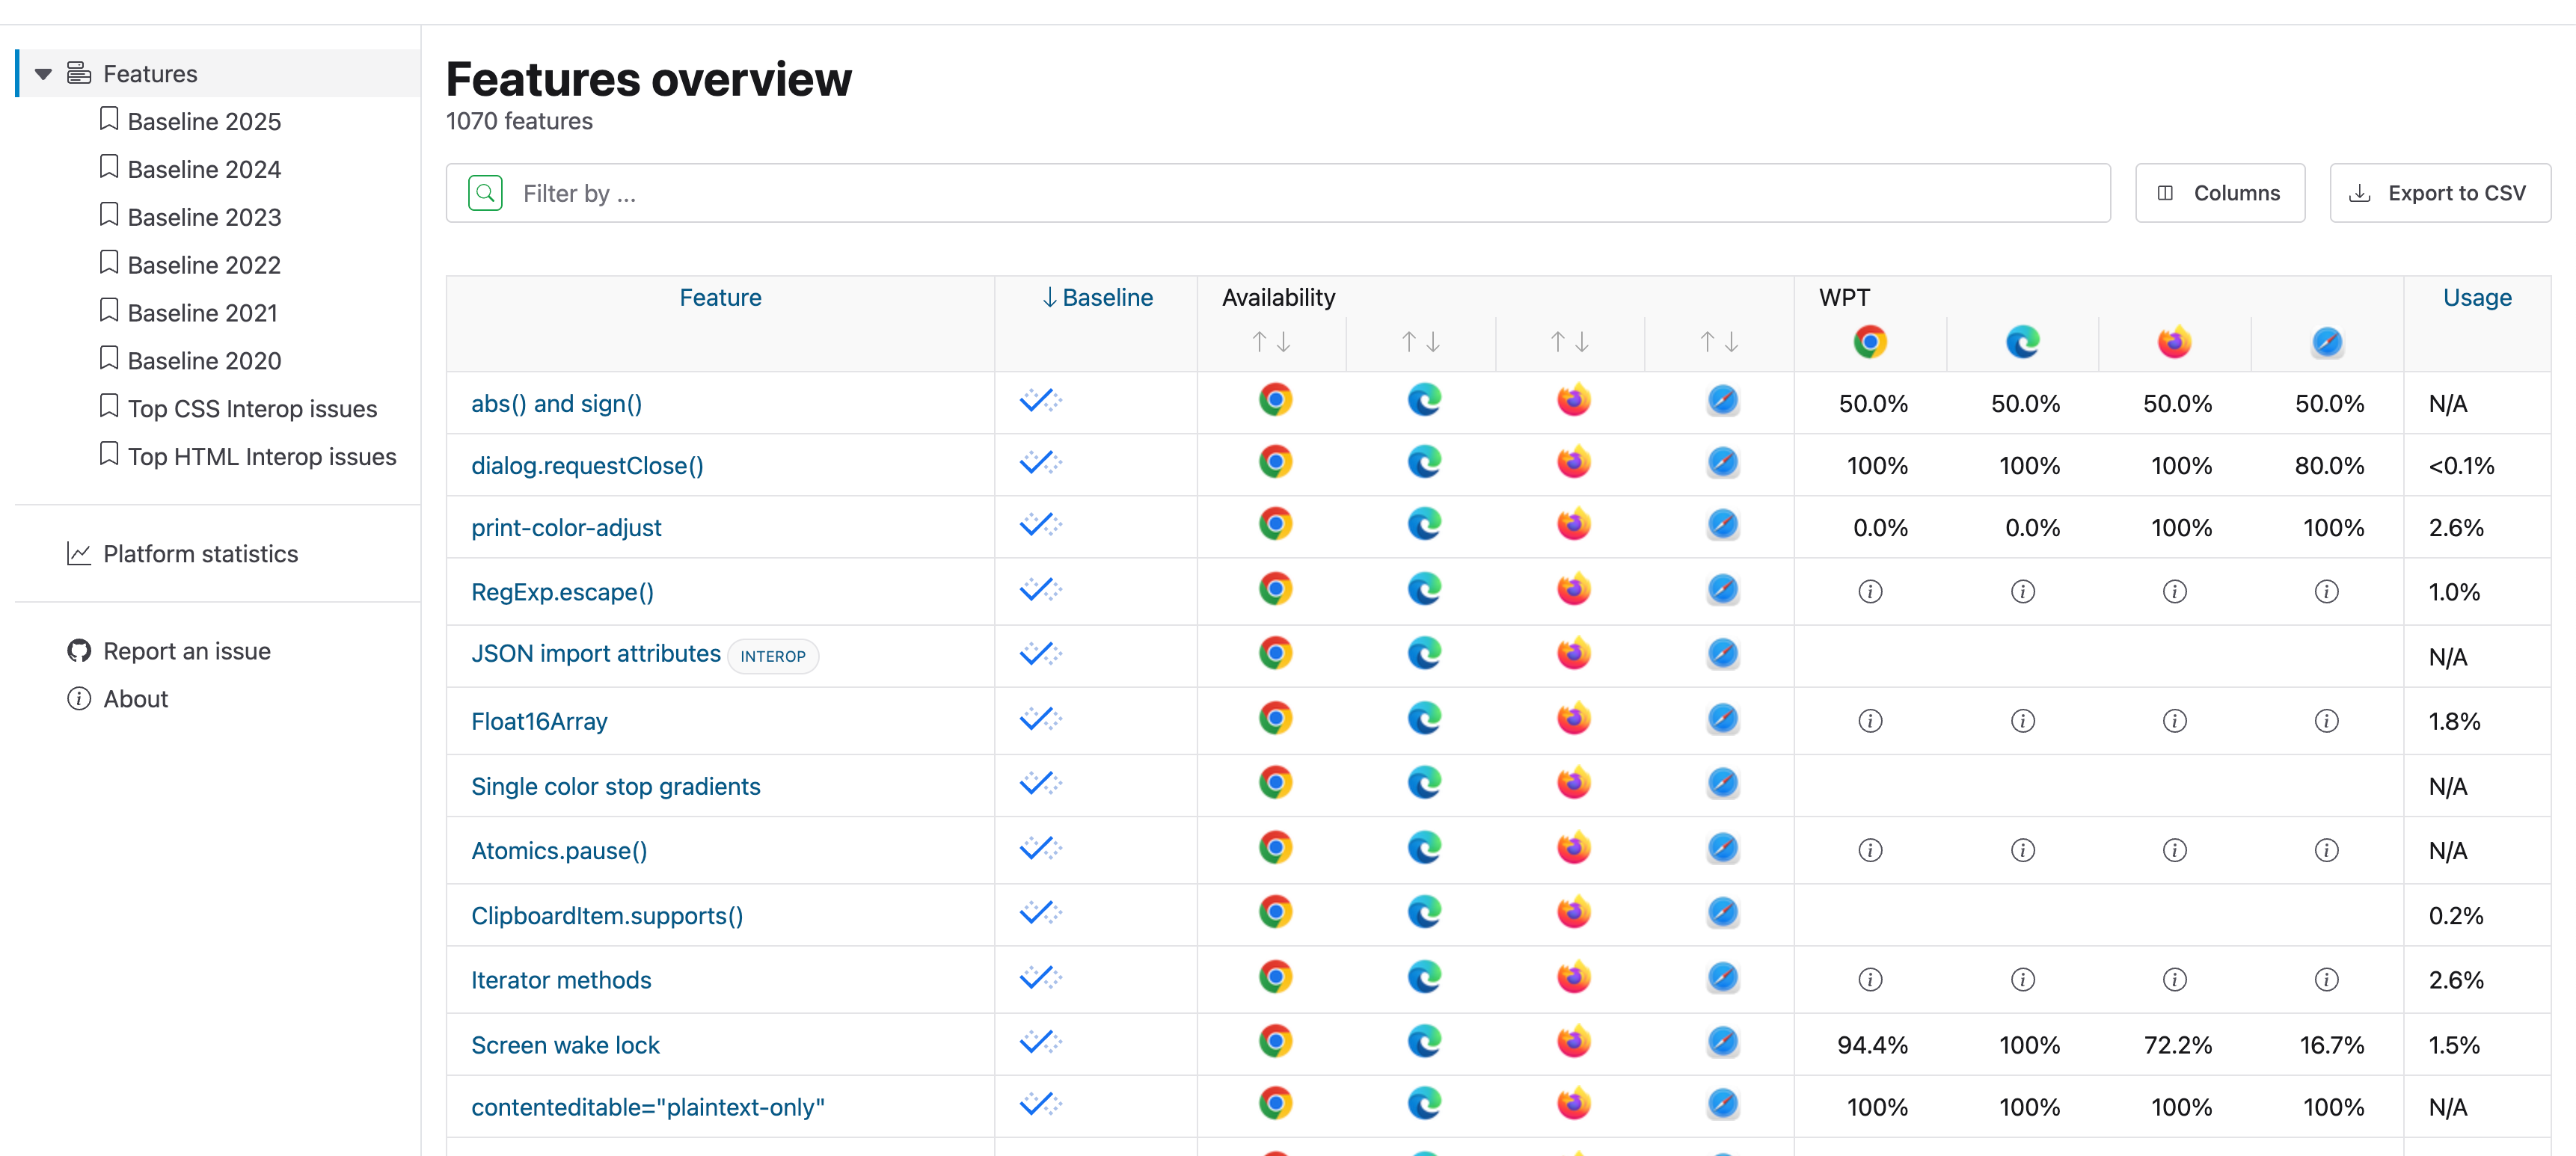2576x1156 pixels.
Task: Open the abs() and sign() feature link
Action: [x=556, y=404]
